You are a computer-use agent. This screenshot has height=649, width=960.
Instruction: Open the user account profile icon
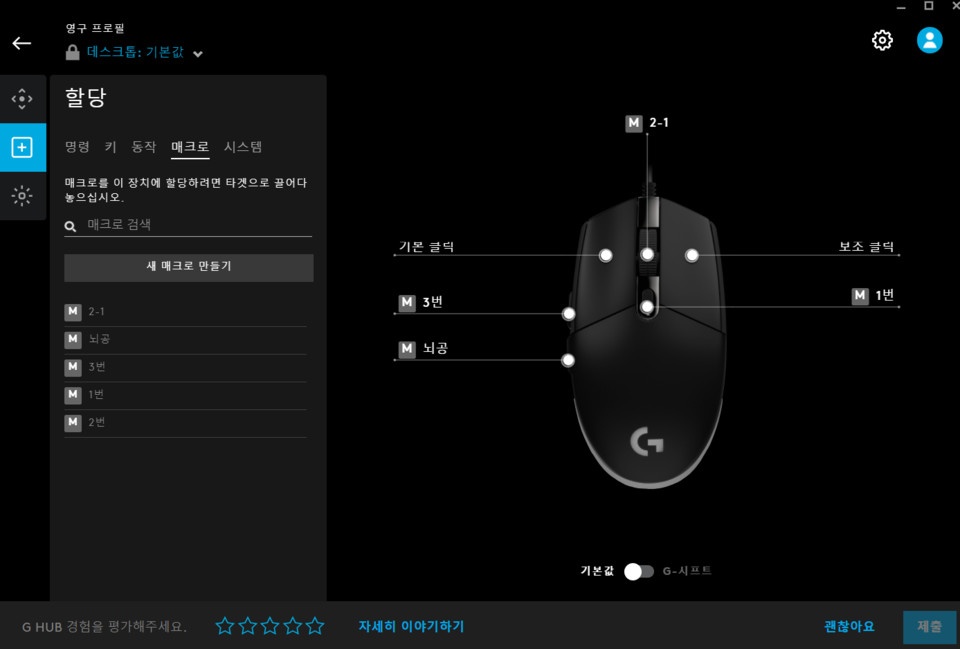(x=930, y=40)
